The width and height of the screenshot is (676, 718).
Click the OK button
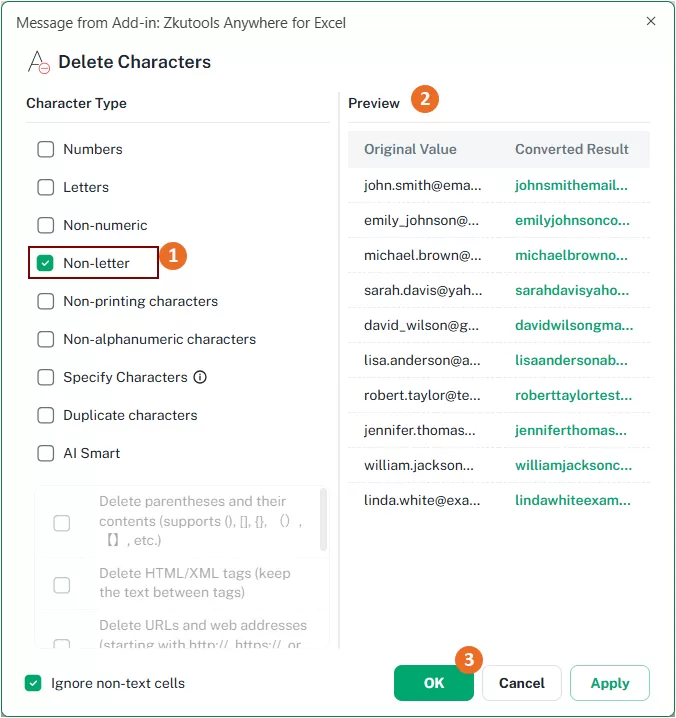pos(434,683)
